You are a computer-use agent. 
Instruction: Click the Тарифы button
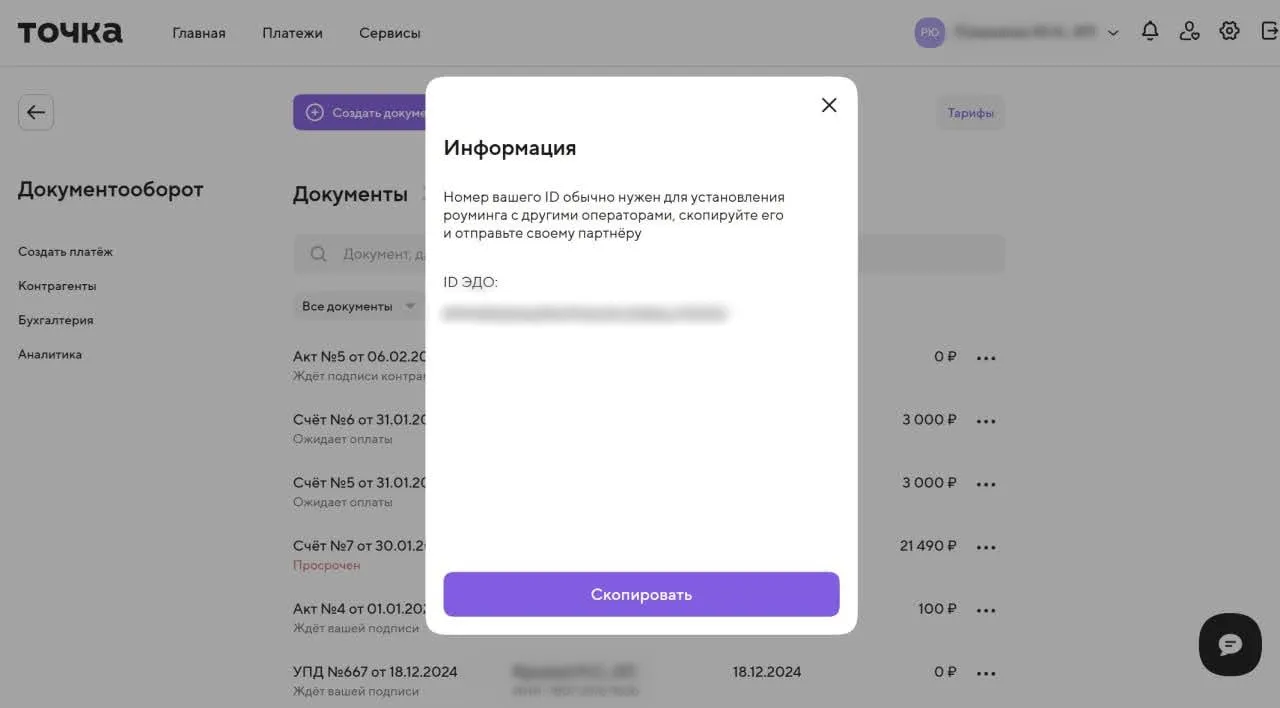point(970,113)
